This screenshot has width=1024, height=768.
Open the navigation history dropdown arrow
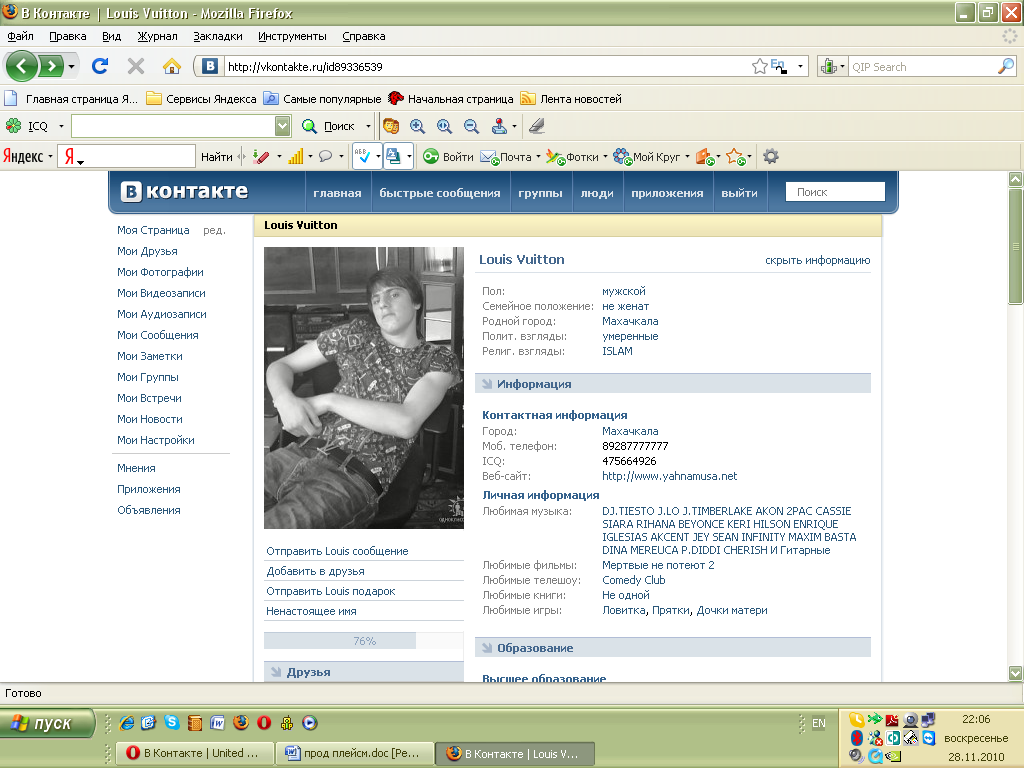[71, 66]
